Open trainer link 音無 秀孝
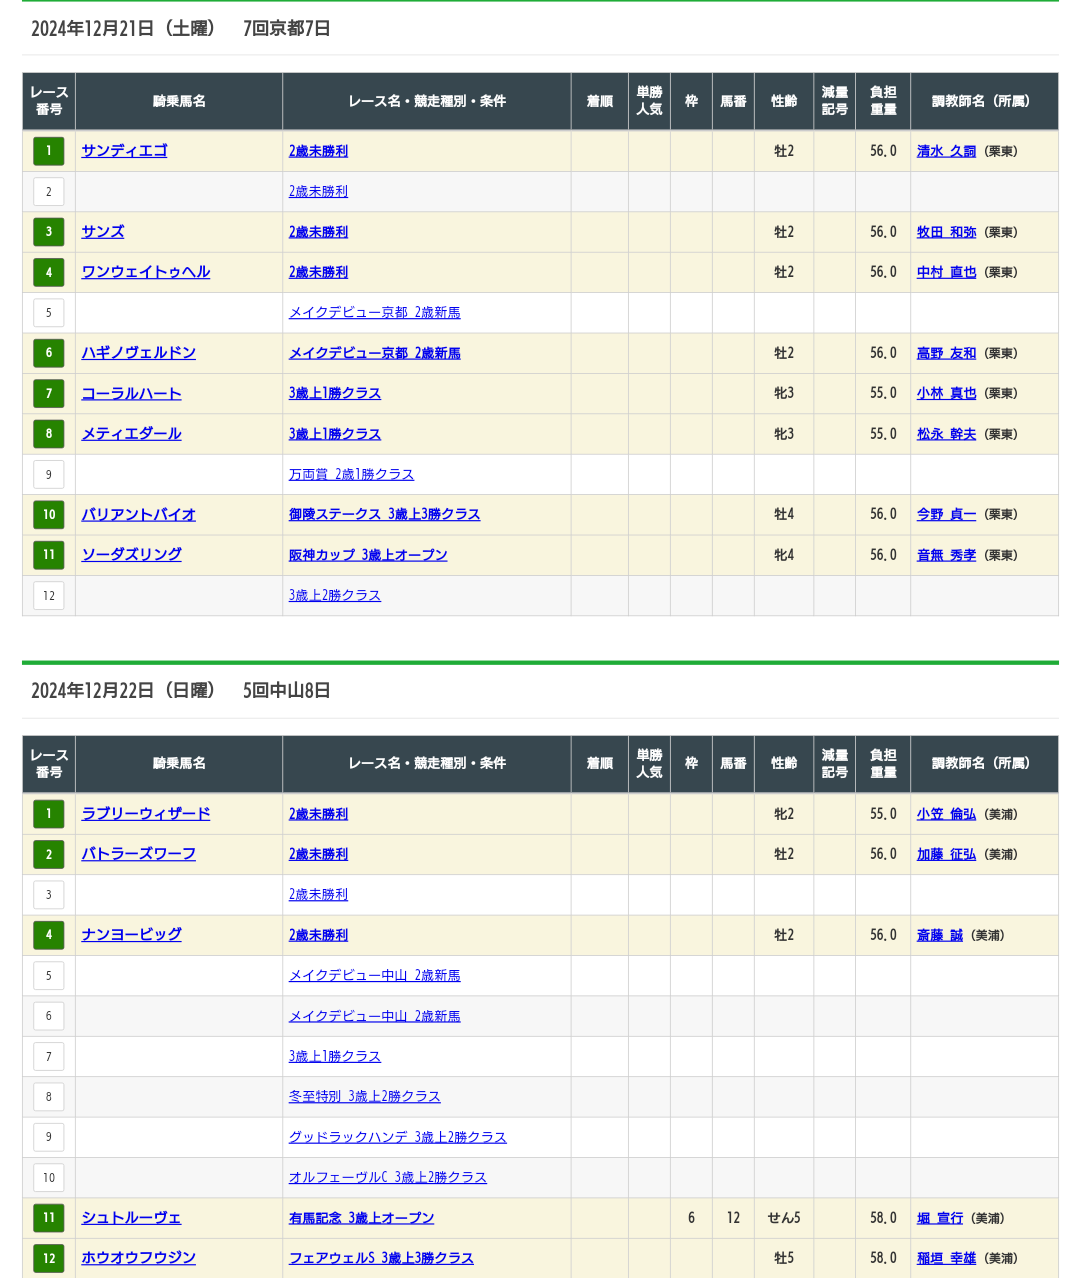Screen dimensions: 1080x1278 tap(946, 555)
